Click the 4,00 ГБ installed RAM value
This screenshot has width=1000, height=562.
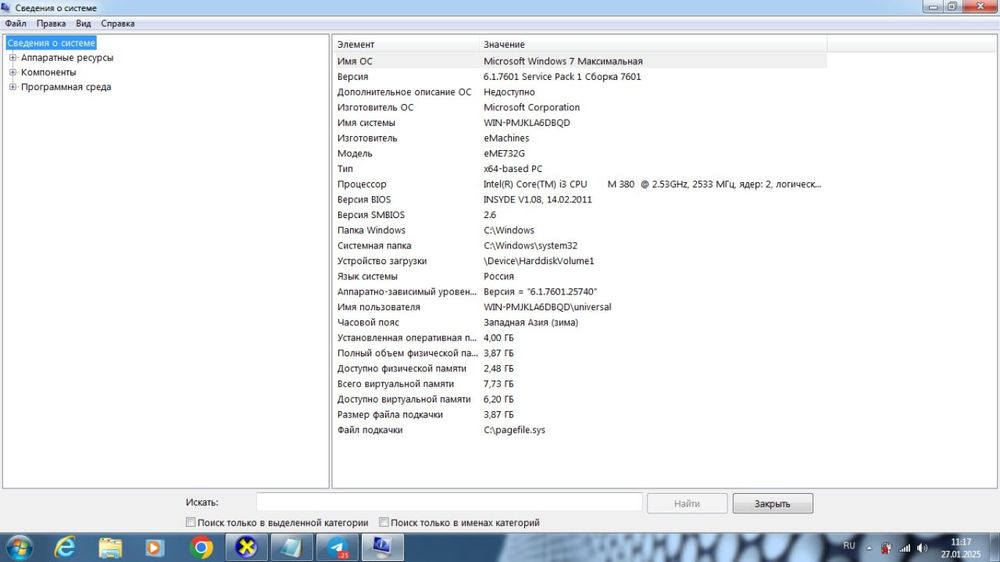[x=498, y=337]
